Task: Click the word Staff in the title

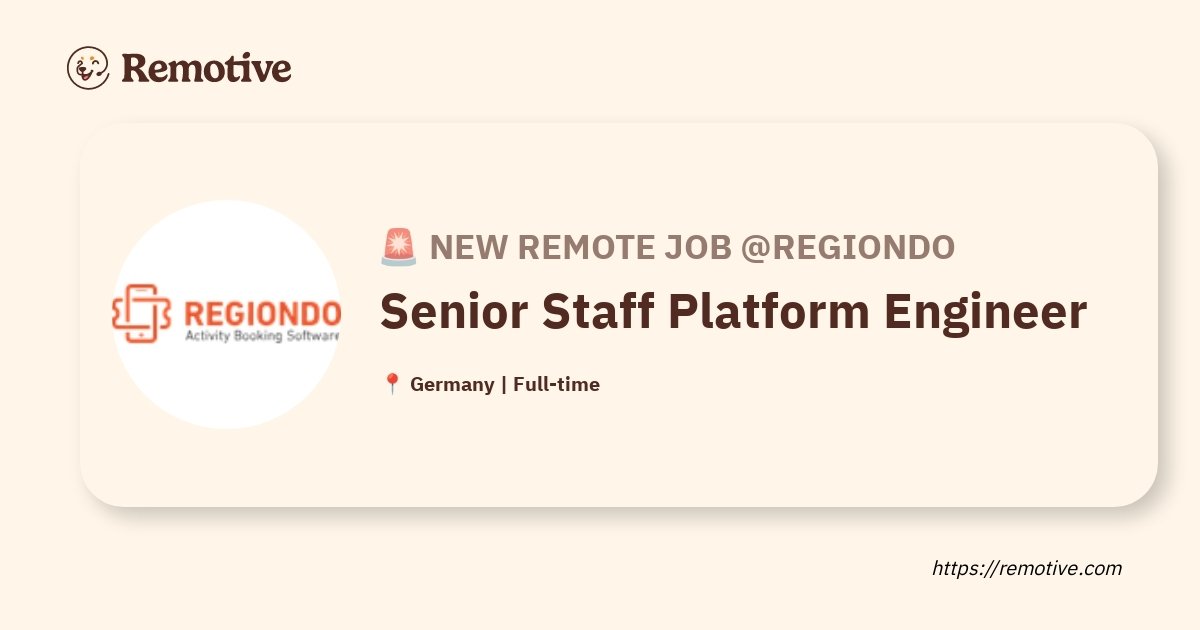Action: (x=598, y=313)
